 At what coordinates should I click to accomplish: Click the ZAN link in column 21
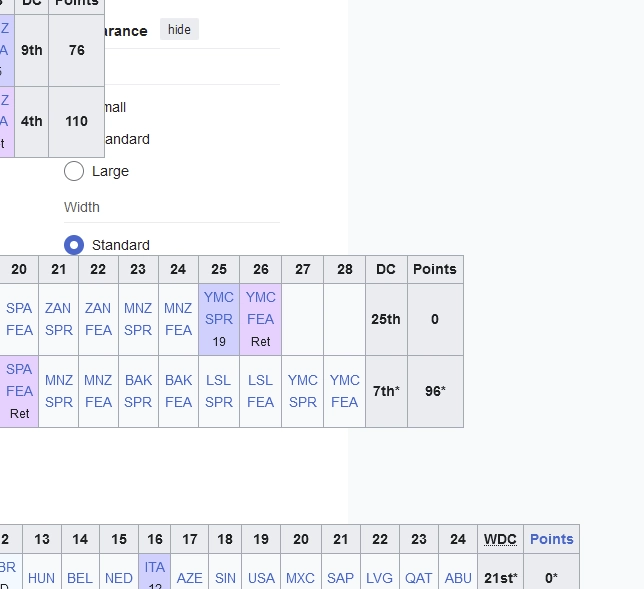pyautogui.click(x=58, y=308)
